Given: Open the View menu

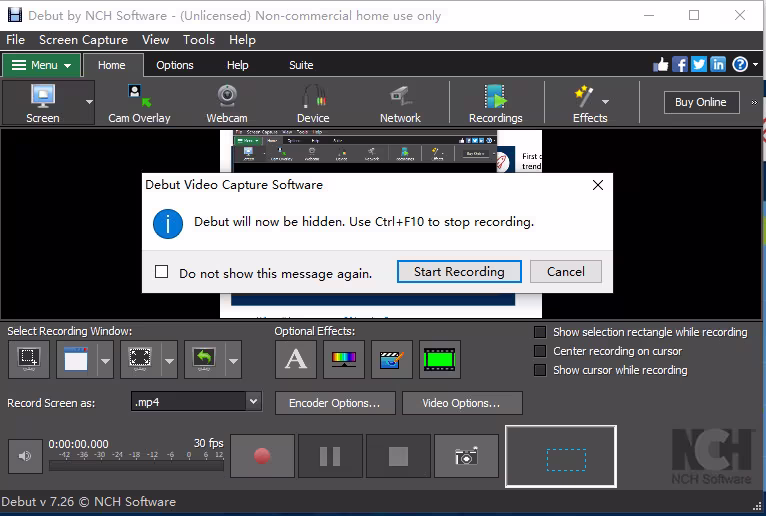Looking at the screenshot, I should (x=155, y=40).
